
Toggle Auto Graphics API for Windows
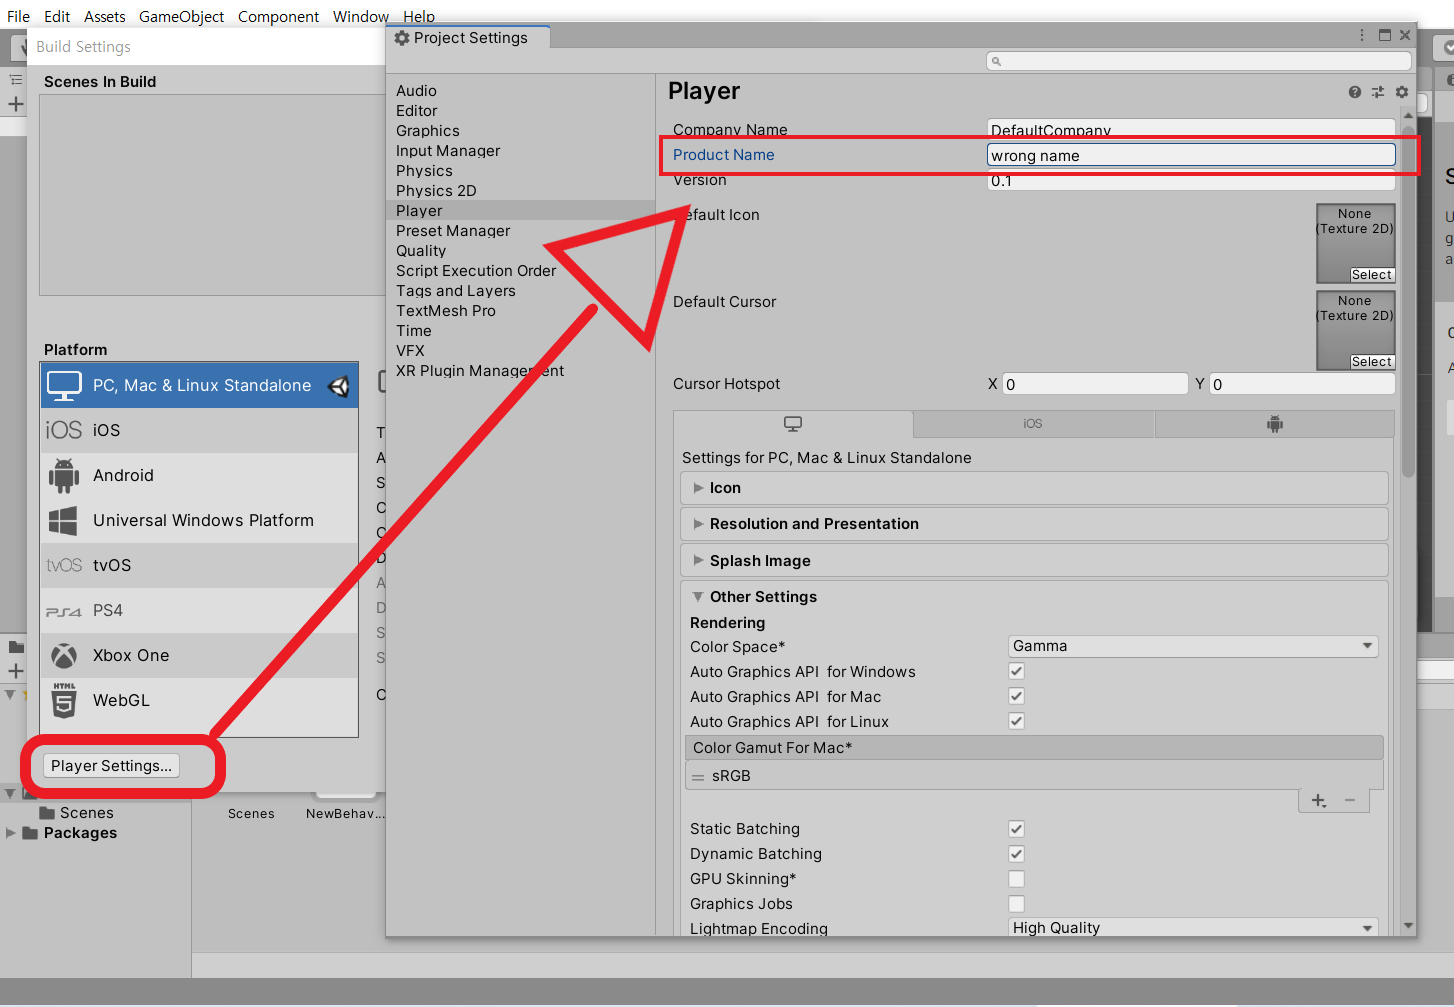click(1016, 671)
